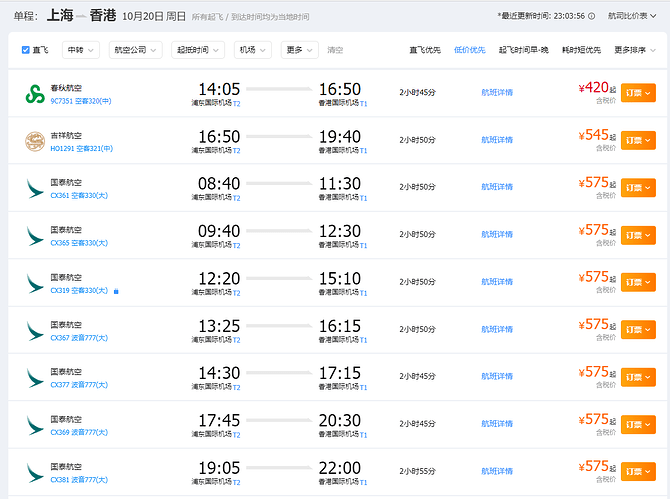Click Cathay Pacific logo for flight CX361
Screen dimensions: 670x499
[35, 188]
